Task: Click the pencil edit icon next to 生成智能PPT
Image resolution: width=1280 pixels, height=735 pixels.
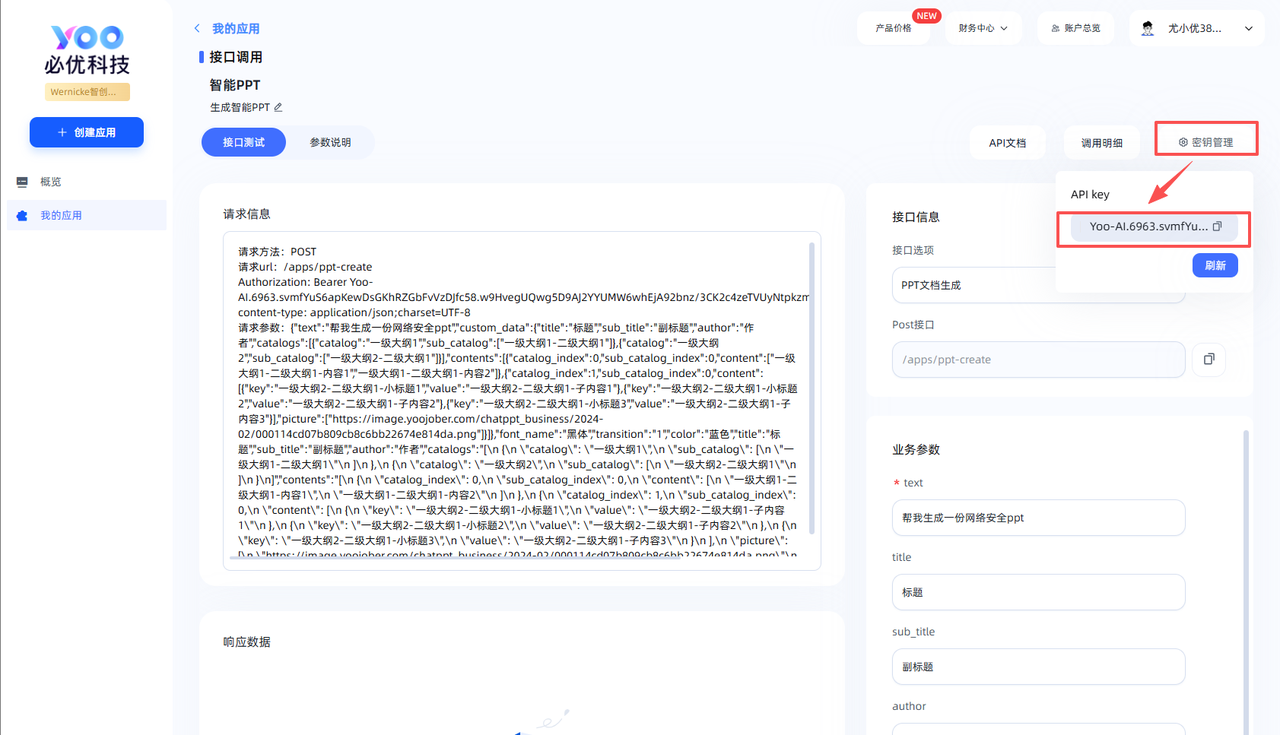Action: tap(278, 107)
